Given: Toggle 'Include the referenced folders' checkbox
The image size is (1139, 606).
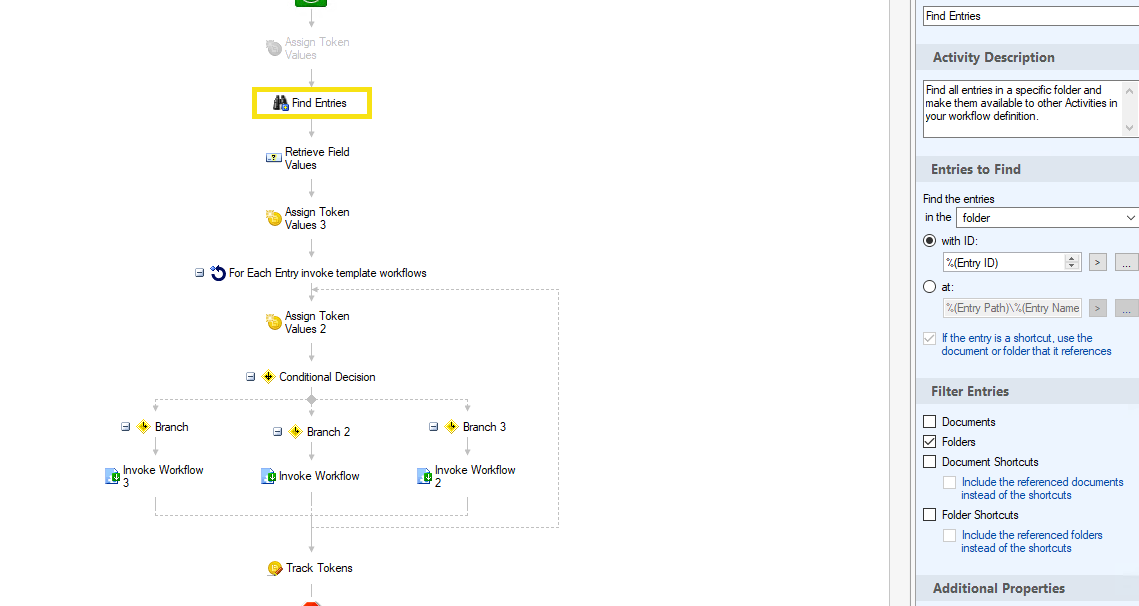Looking at the screenshot, I should tap(949, 536).
